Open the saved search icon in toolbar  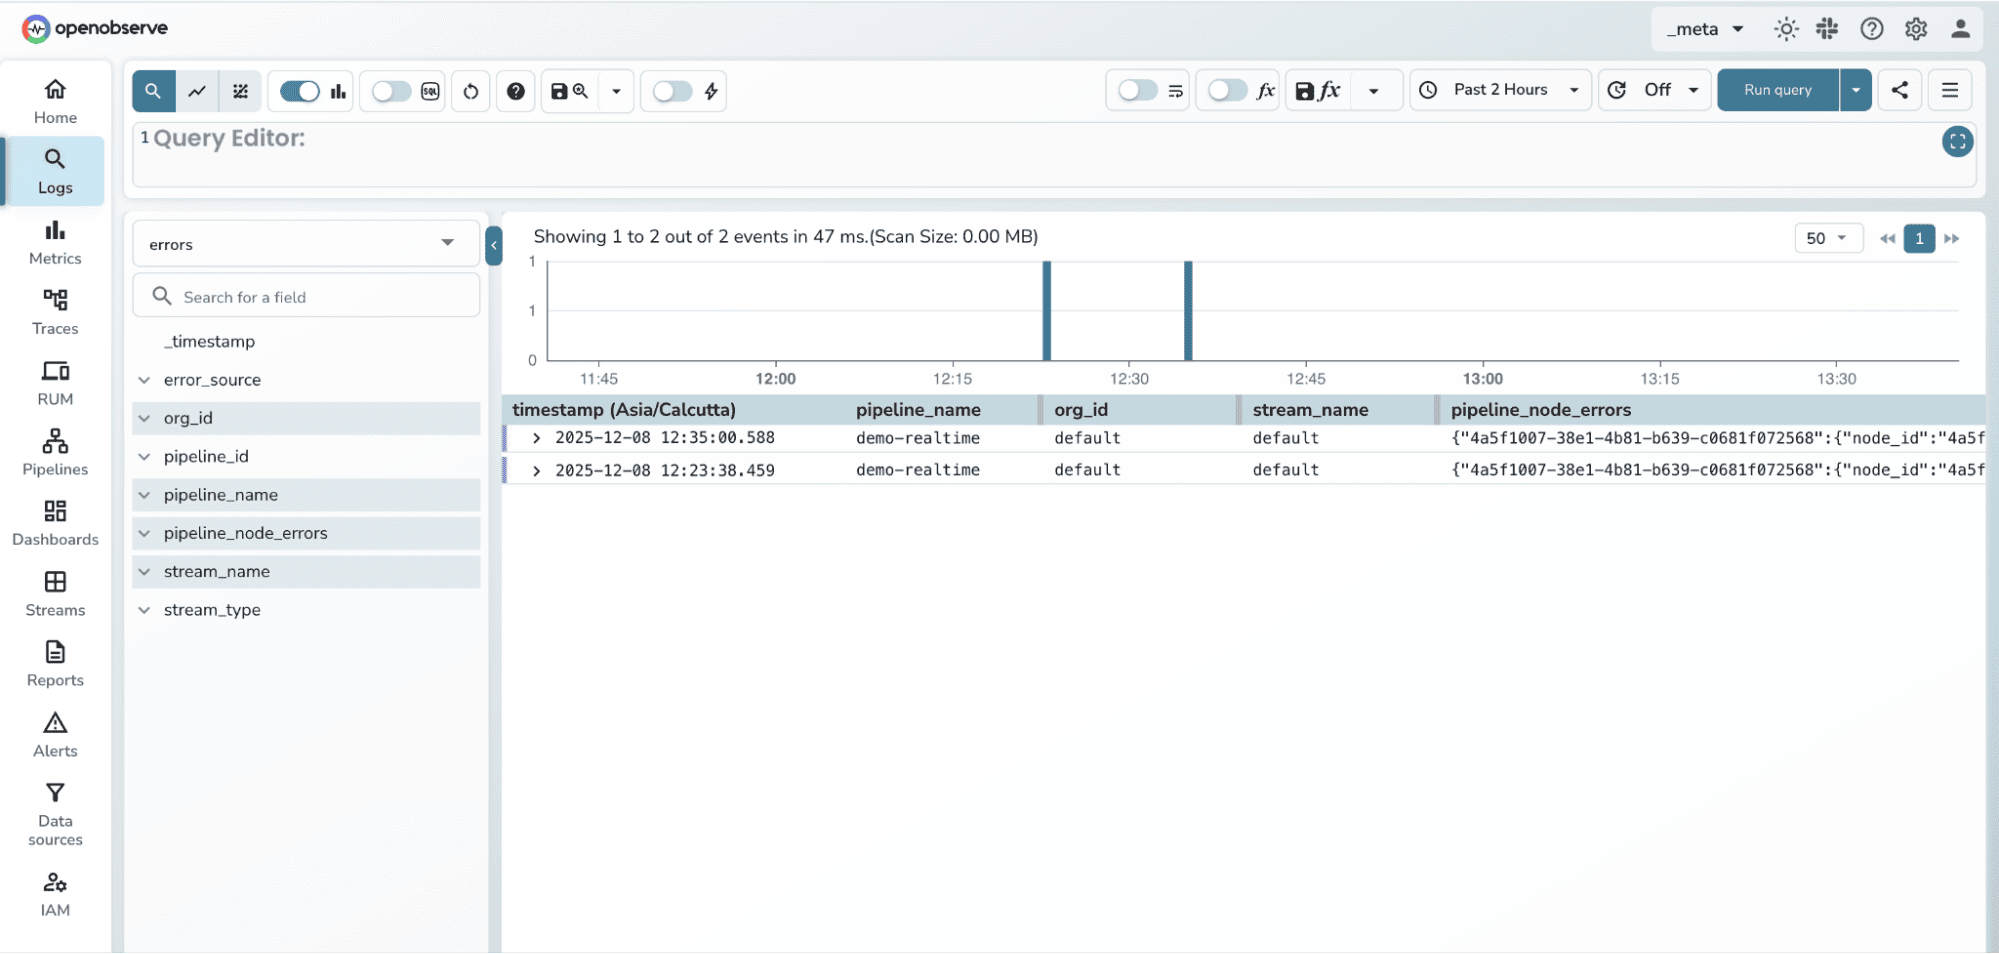tap(568, 90)
